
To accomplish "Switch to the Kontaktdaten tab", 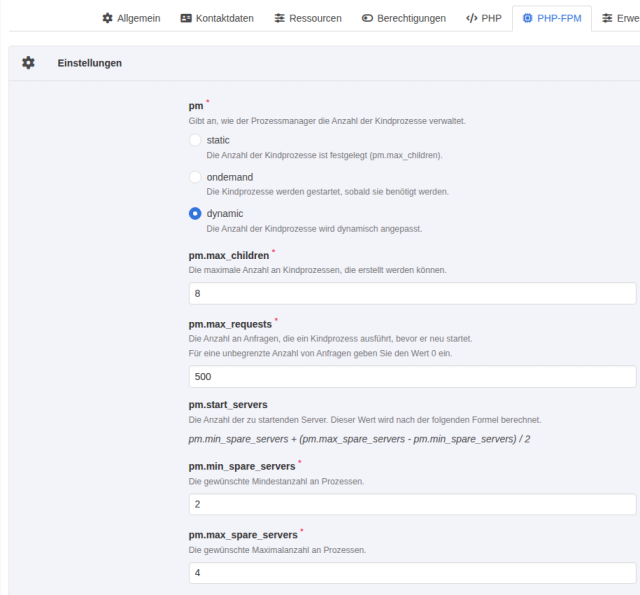I will (x=217, y=18).
